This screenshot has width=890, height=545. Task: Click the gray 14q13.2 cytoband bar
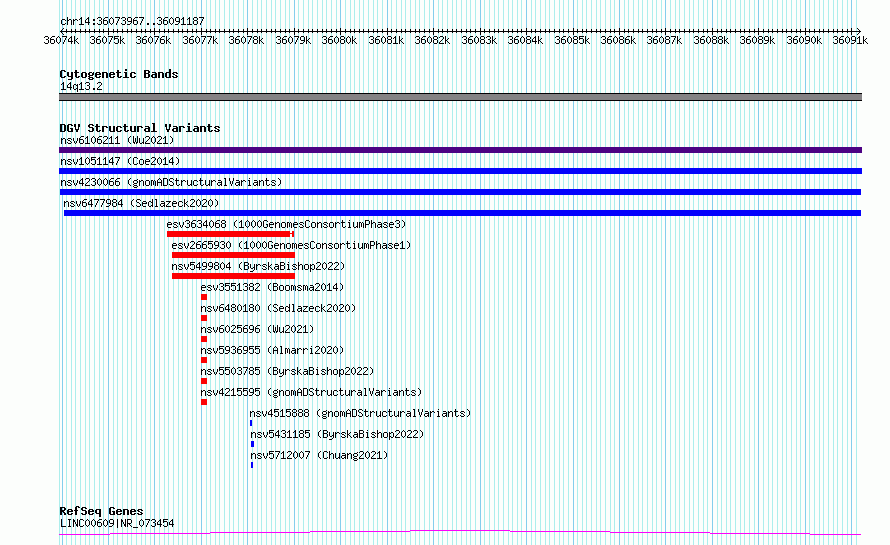[460, 97]
